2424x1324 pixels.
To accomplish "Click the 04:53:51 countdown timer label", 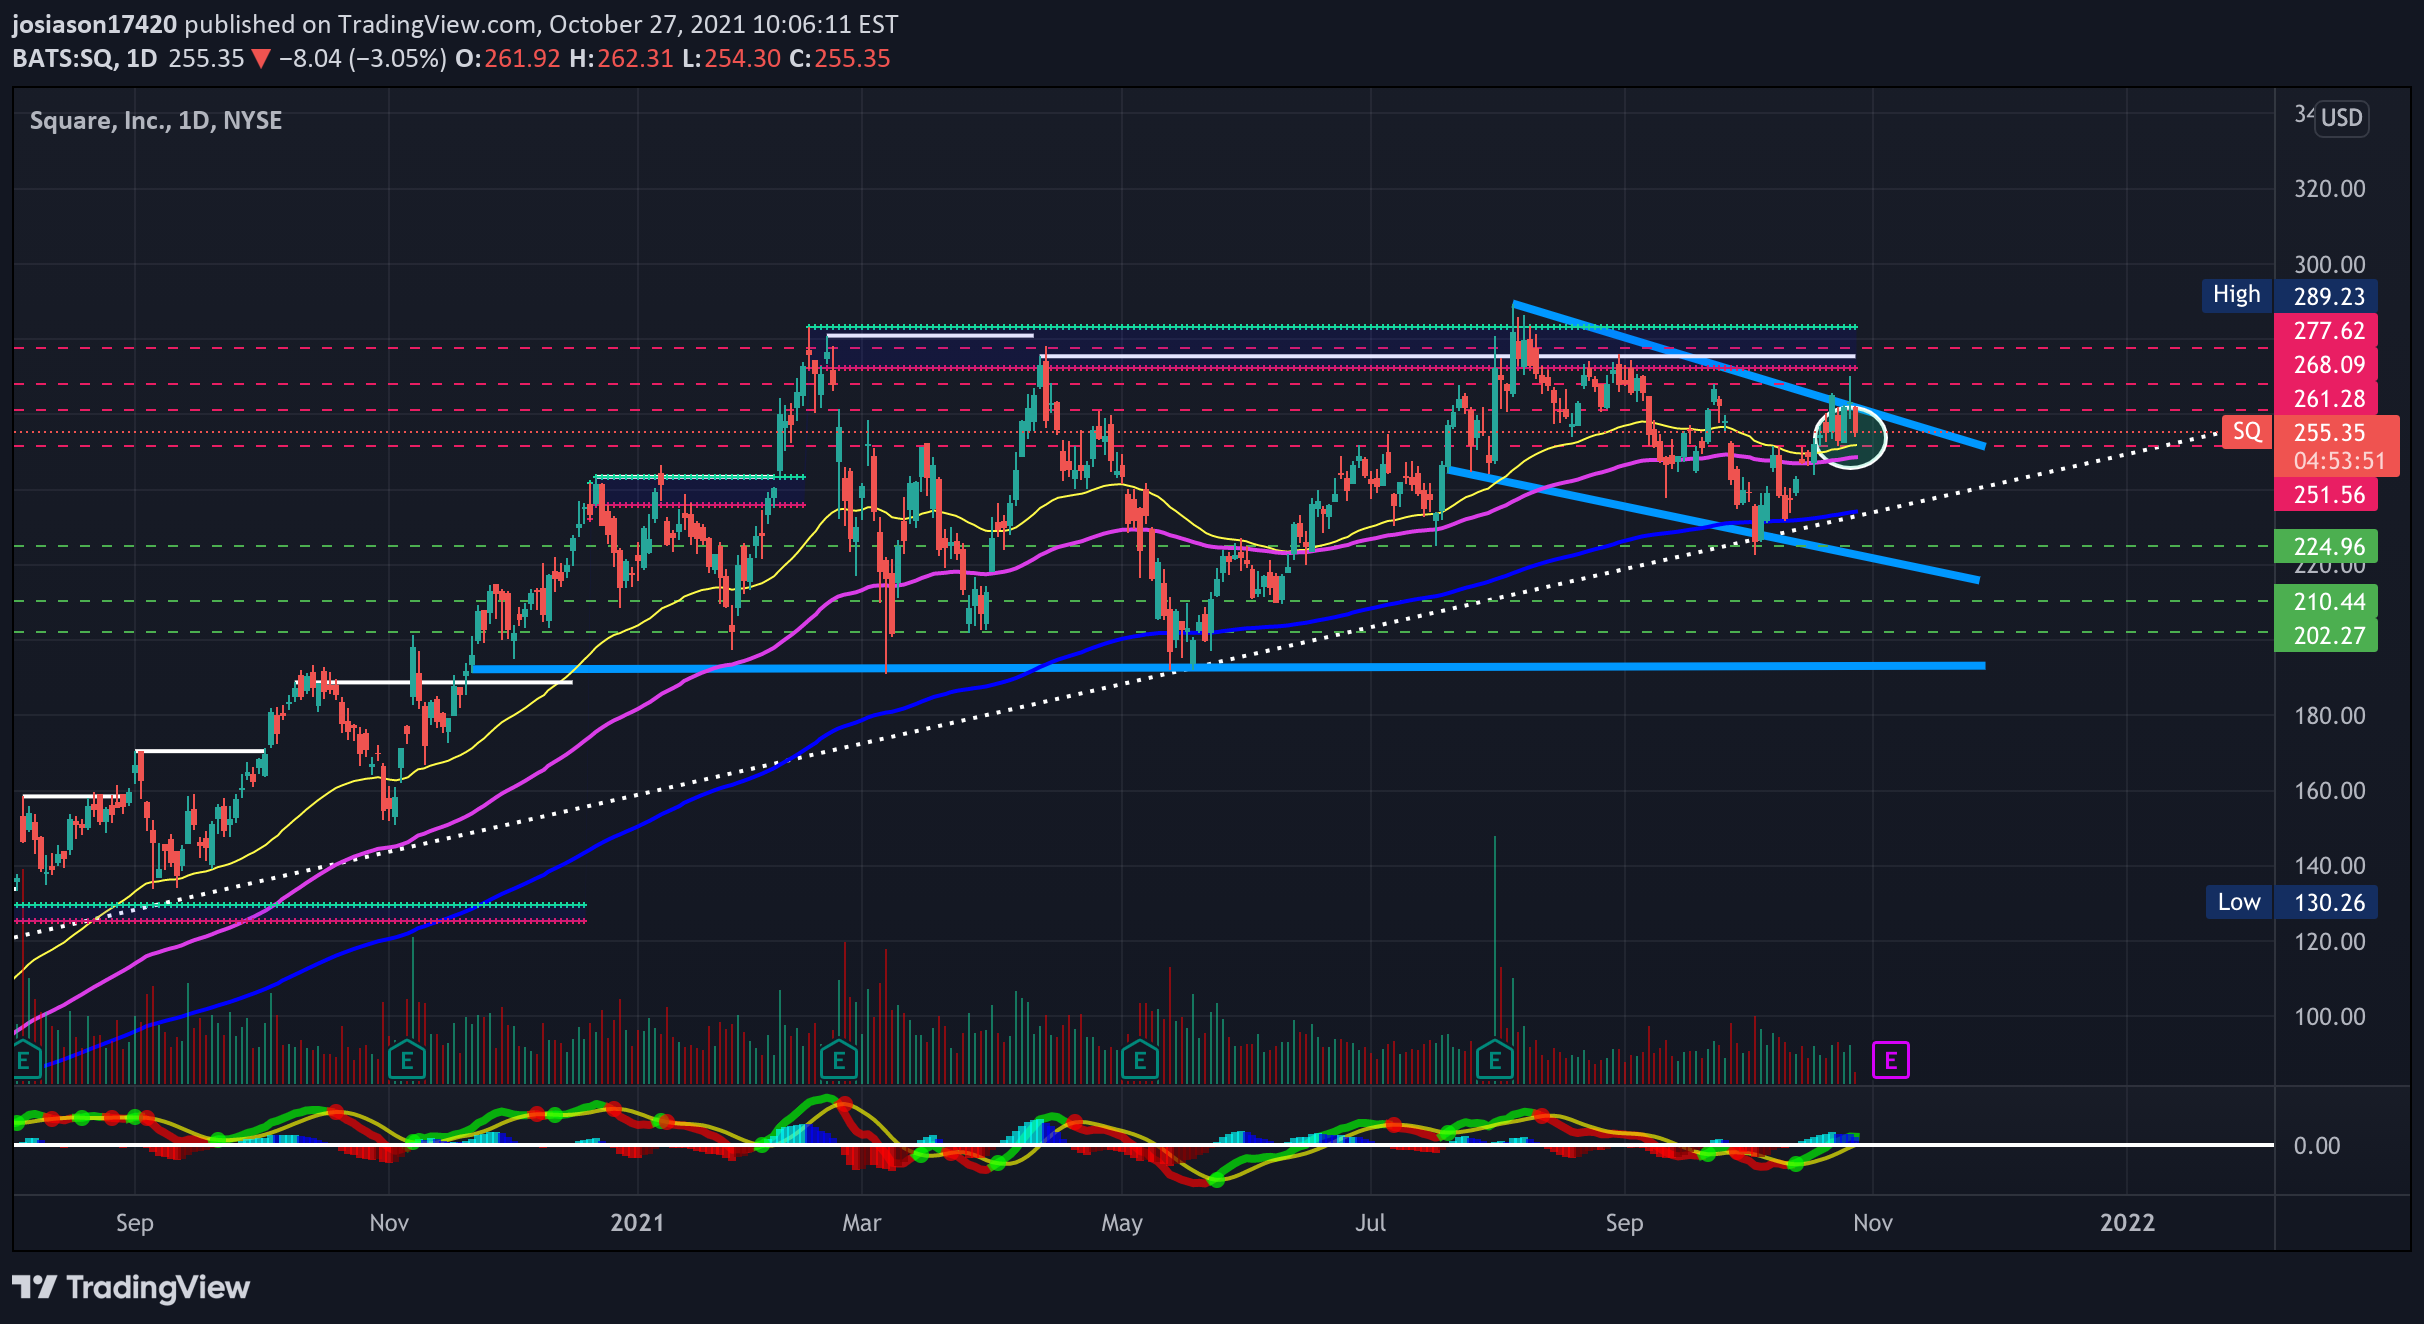I will tap(2338, 461).
